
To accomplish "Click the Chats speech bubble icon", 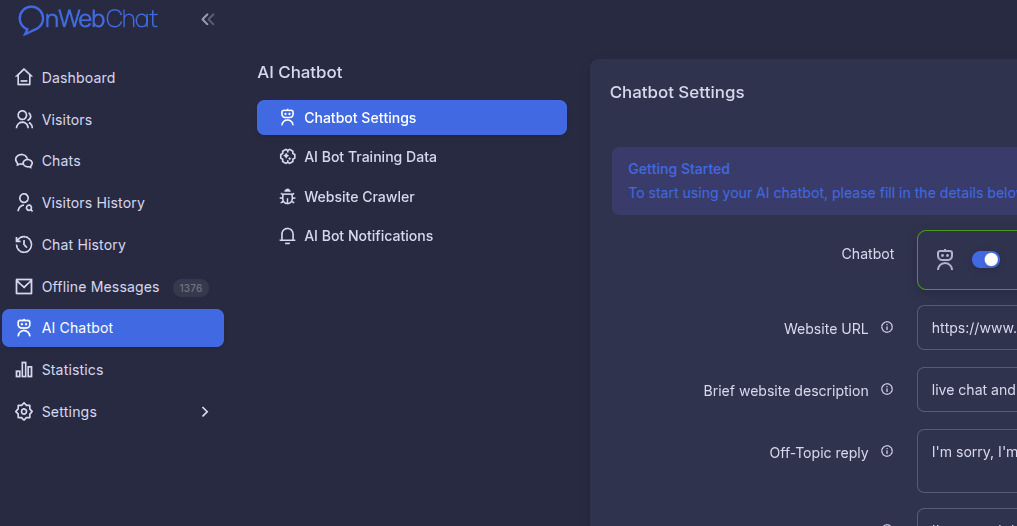I will 24,161.
